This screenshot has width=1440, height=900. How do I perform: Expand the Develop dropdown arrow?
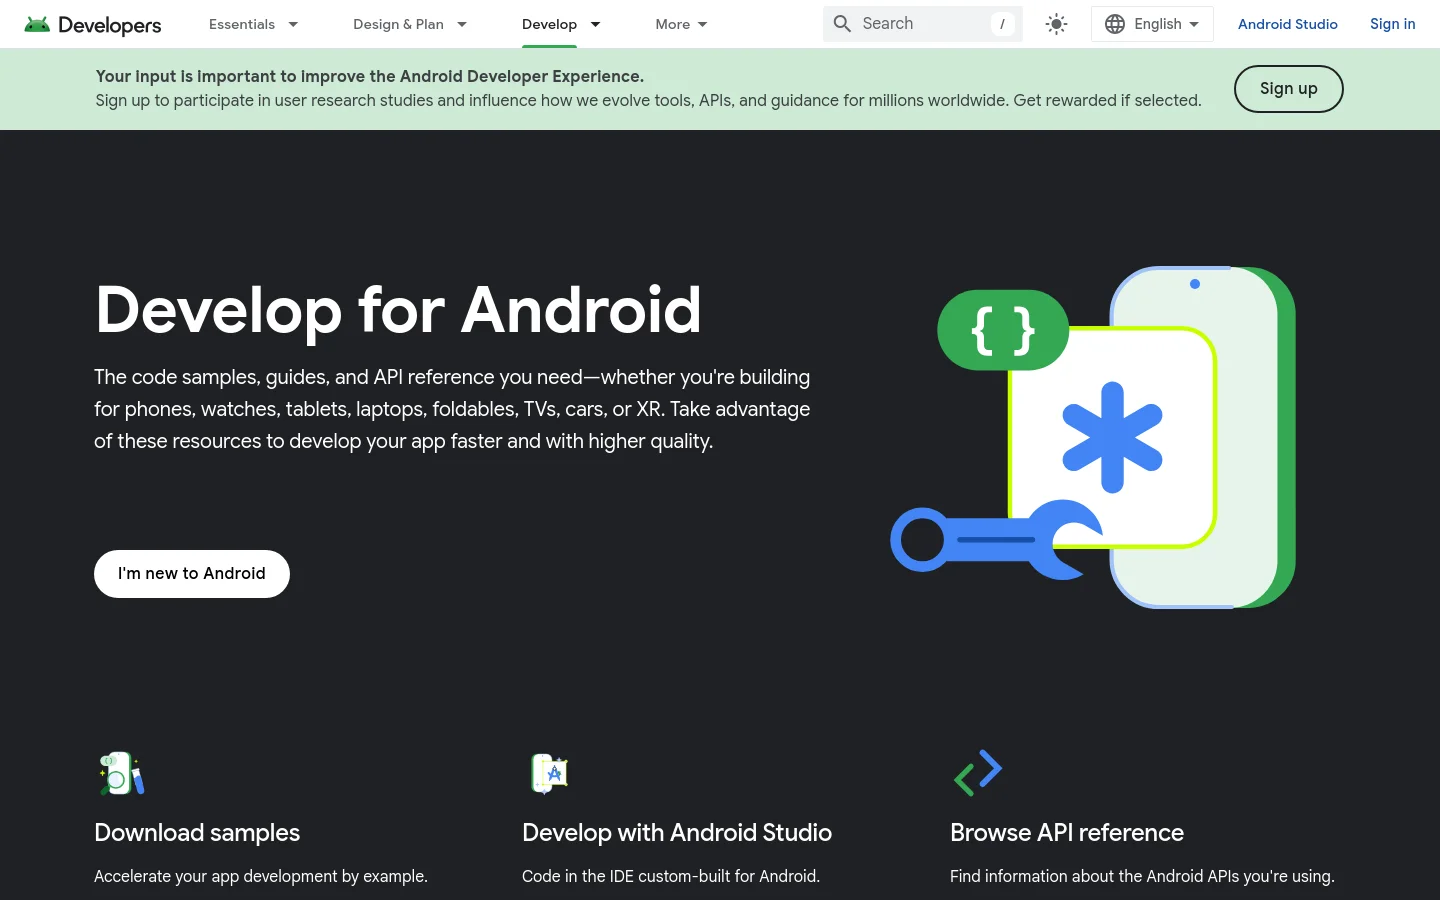(595, 24)
